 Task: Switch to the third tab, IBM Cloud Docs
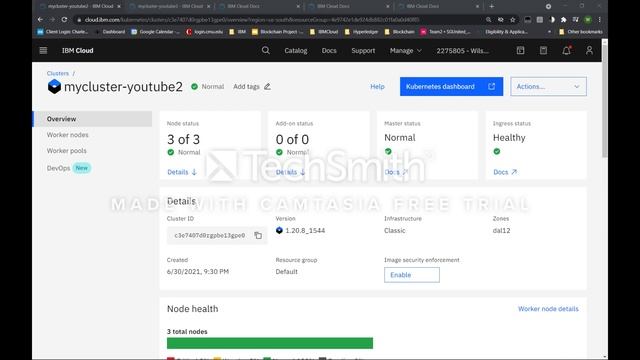pos(259,7)
